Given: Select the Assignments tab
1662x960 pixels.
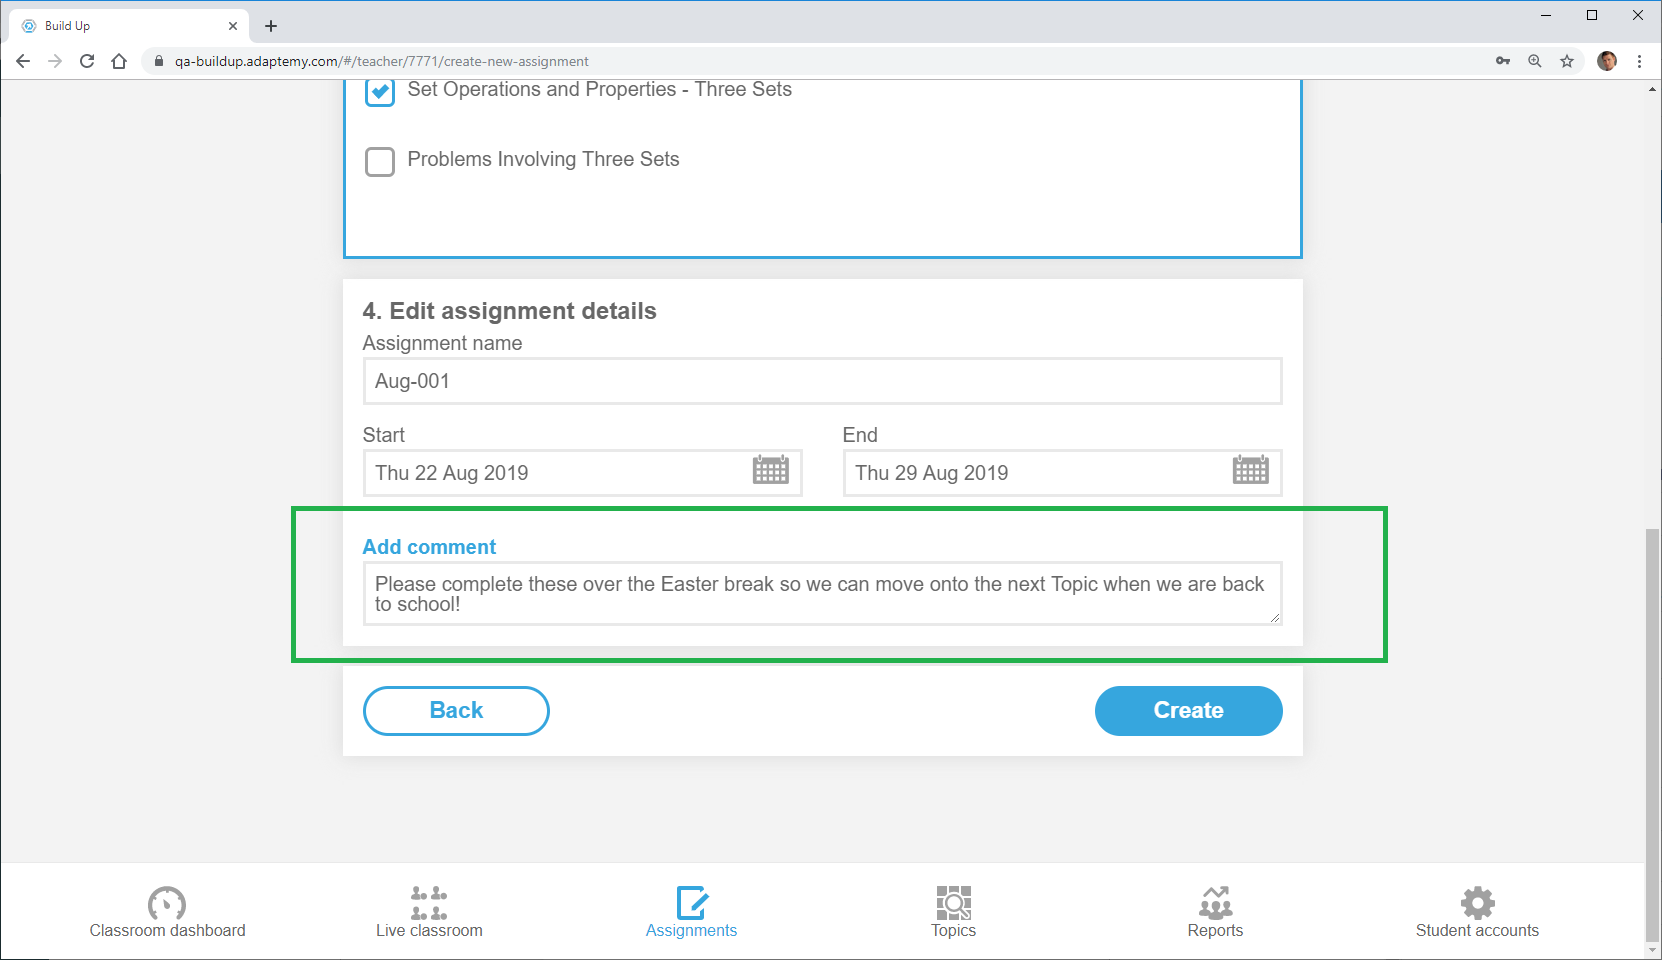Looking at the screenshot, I should 691,912.
